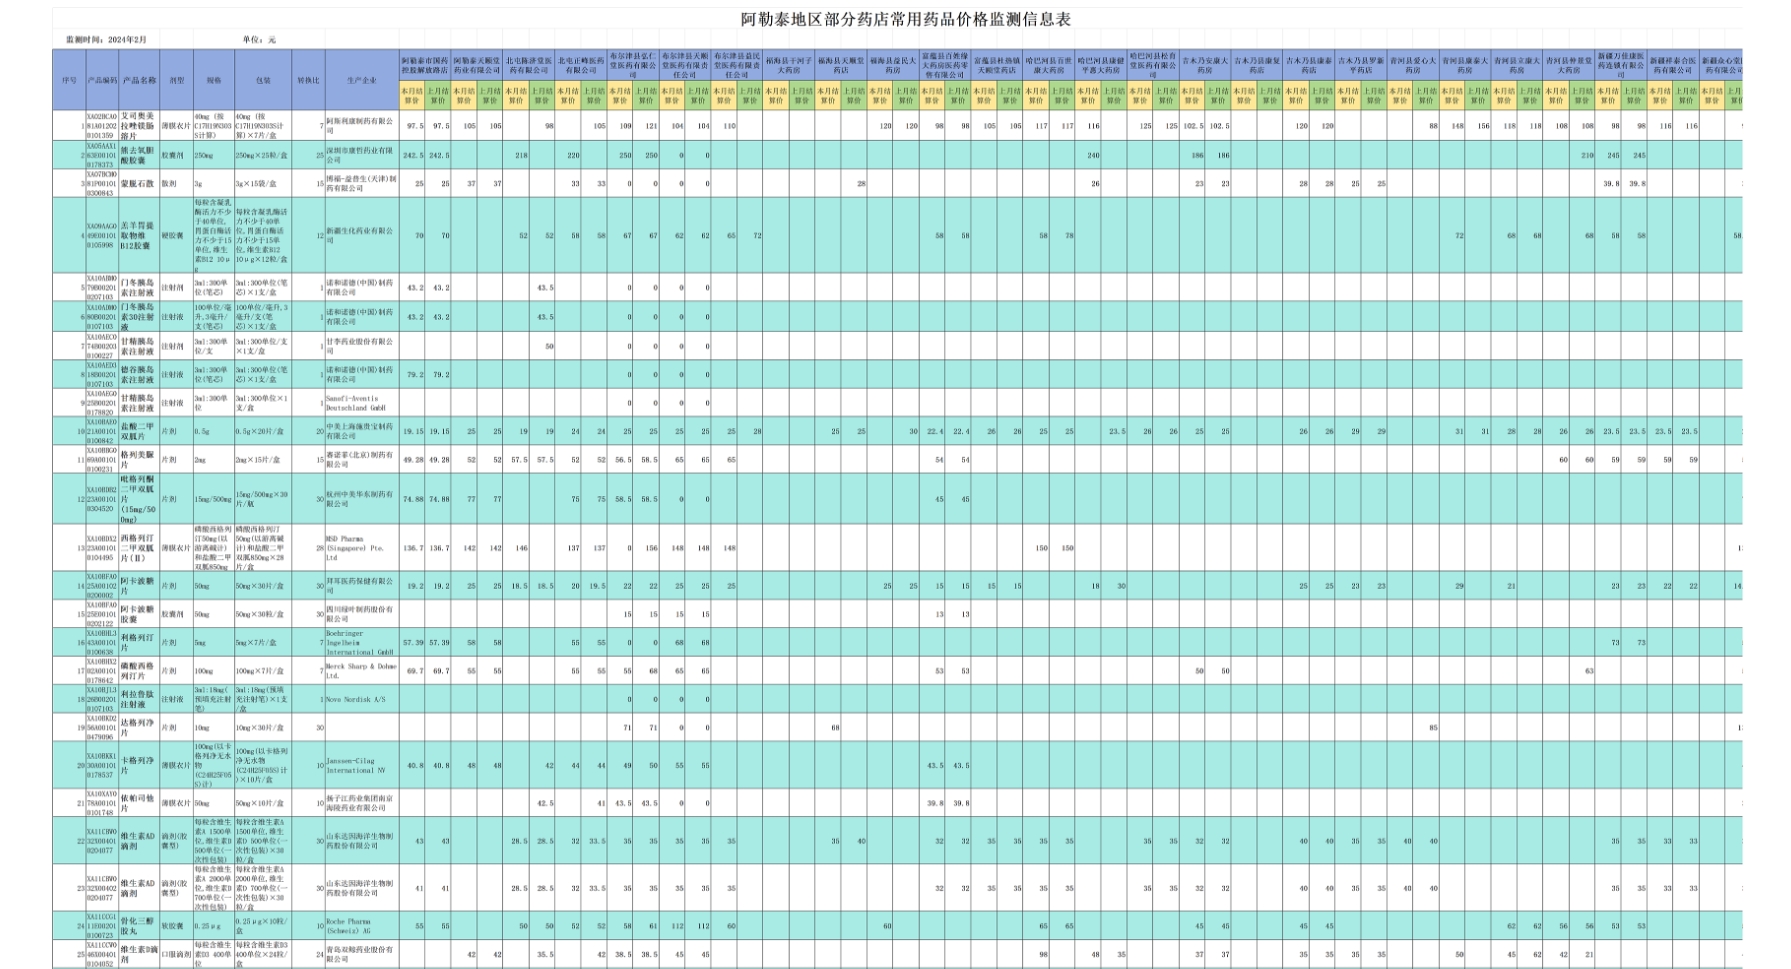
Task: Select the 规格 header cell
Action: [214, 79]
